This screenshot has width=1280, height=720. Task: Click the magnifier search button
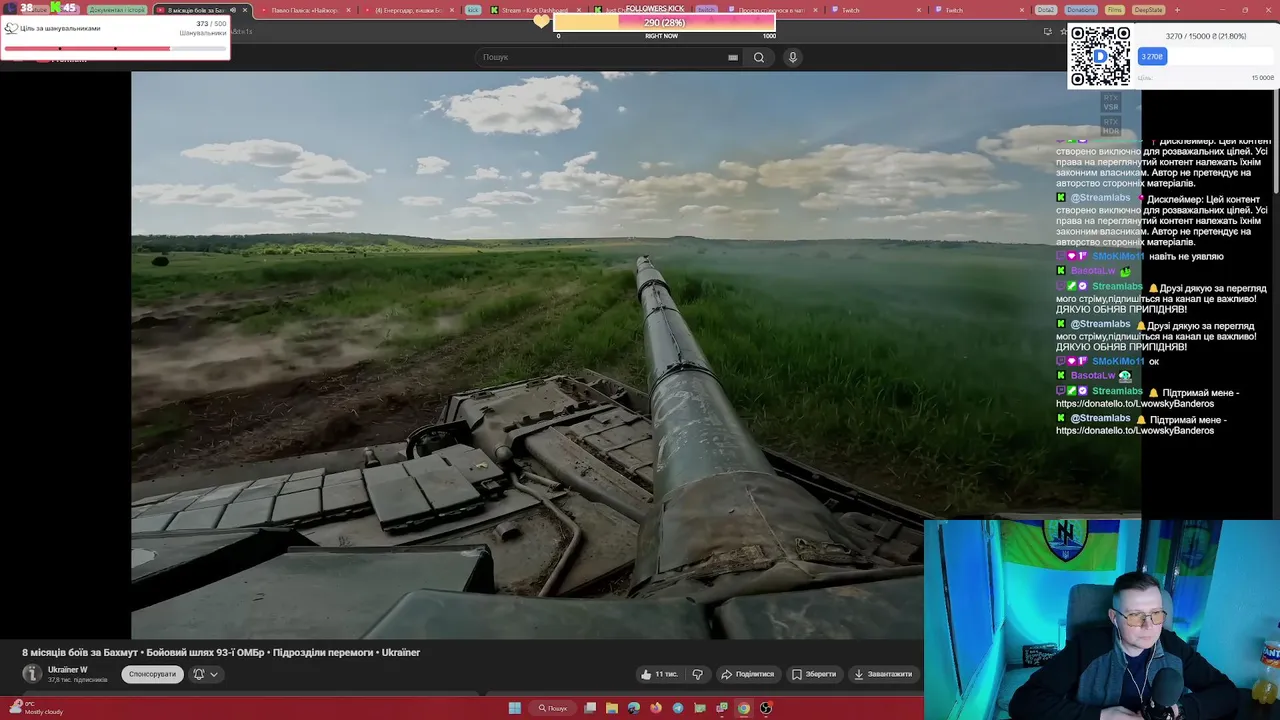pyautogui.click(x=759, y=57)
